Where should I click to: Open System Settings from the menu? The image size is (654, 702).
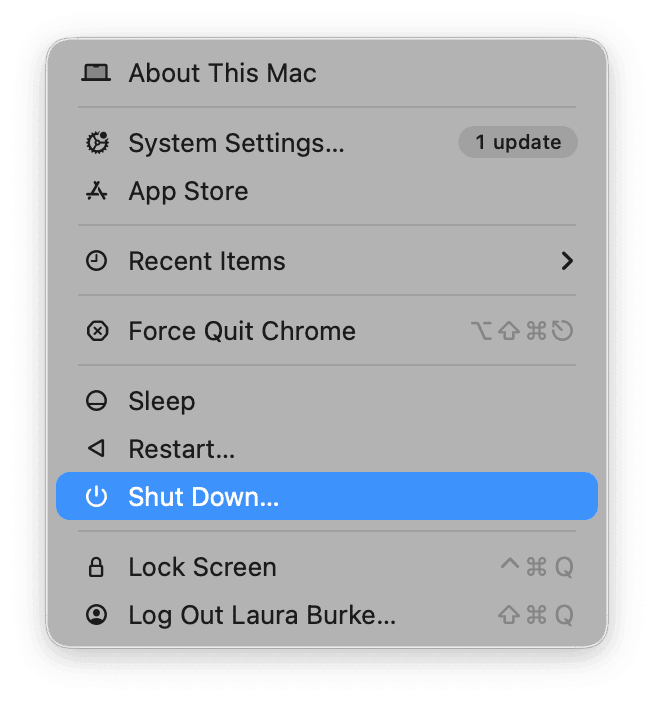click(236, 143)
